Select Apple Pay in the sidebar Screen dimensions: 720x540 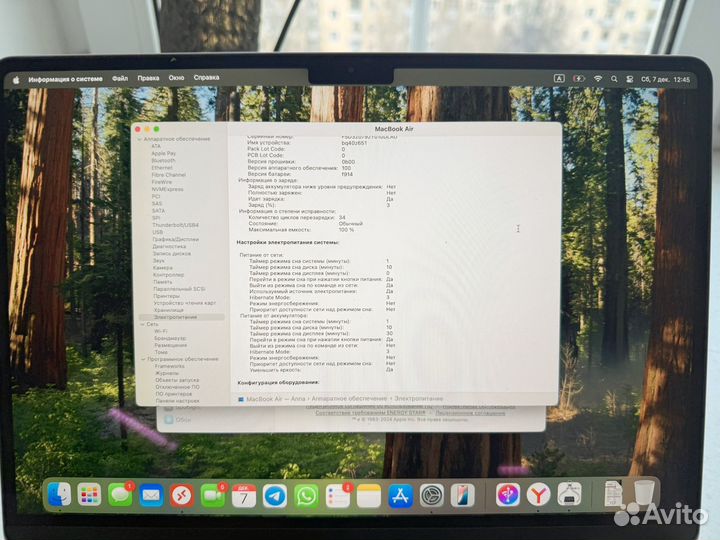tap(163, 153)
